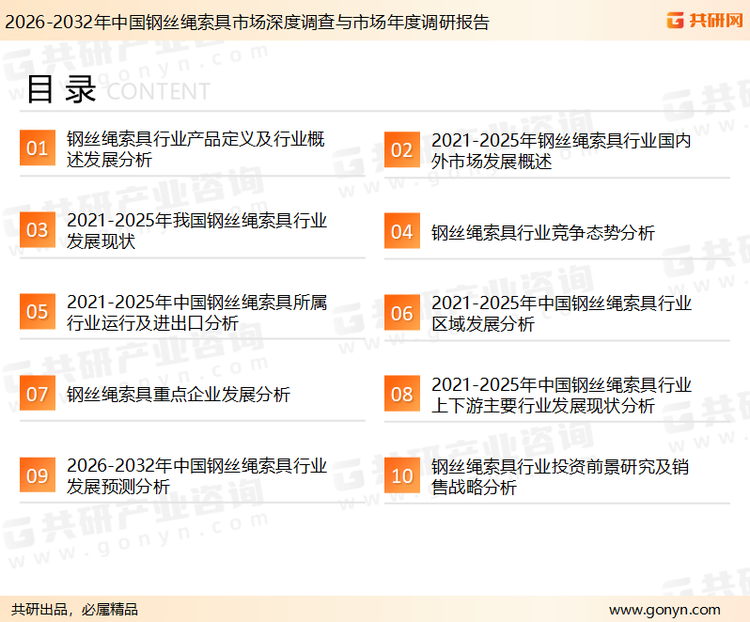Select chapter title 2021-2025年钢丝绳索具行业国内外市场发展概述
Image resolution: width=750 pixels, height=622 pixels.
point(561,151)
